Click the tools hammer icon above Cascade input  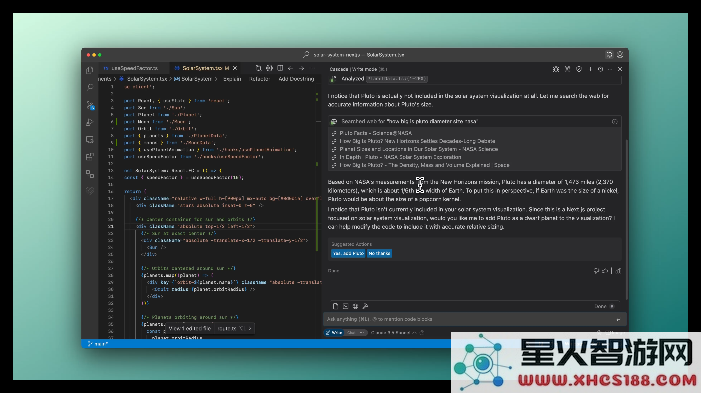click(x=365, y=306)
